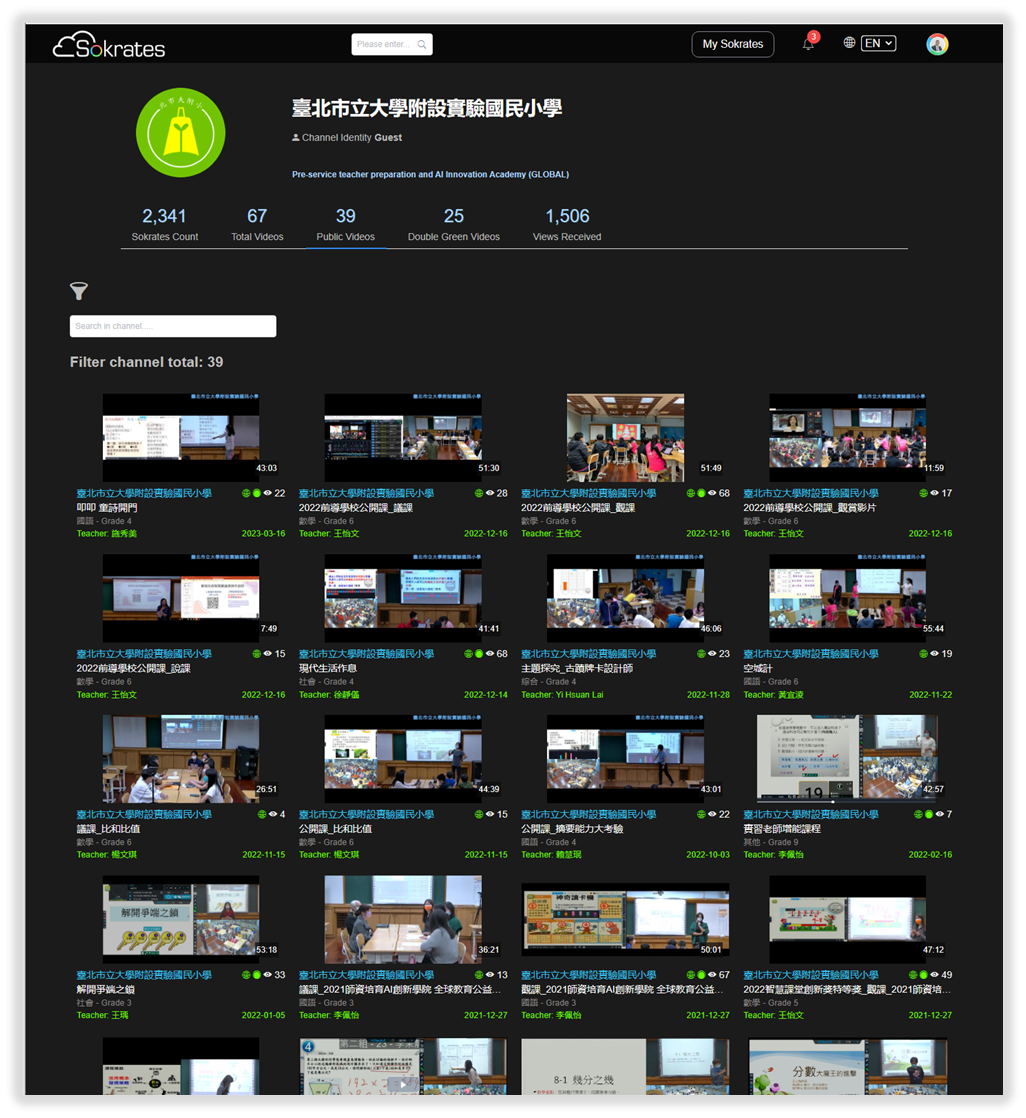This screenshot has height=1118, width=1026.
Task: Click the eye icon next to 49 views
Action: click(935, 975)
